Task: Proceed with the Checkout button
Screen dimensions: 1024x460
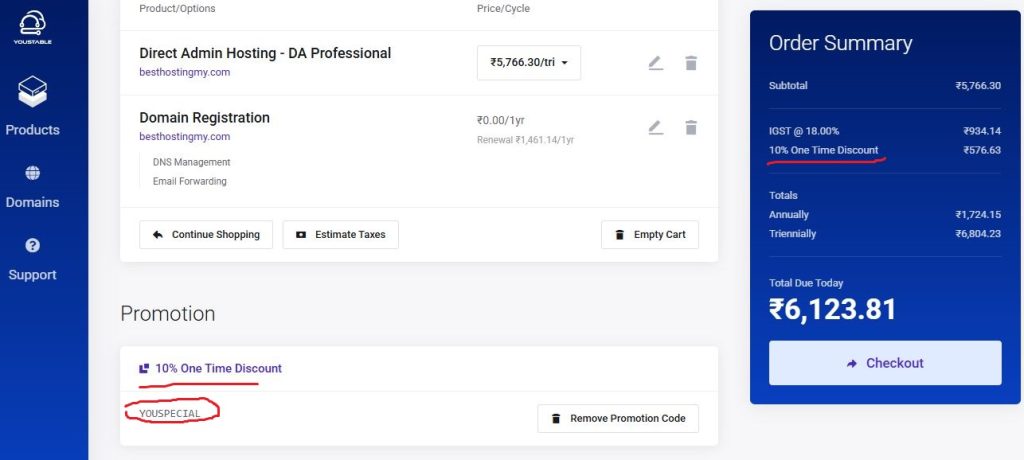Action: pyautogui.click(x=885, y=363)
